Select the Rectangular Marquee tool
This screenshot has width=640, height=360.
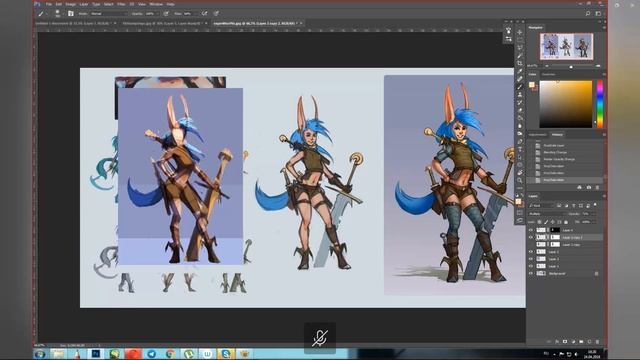pos(520,40)
